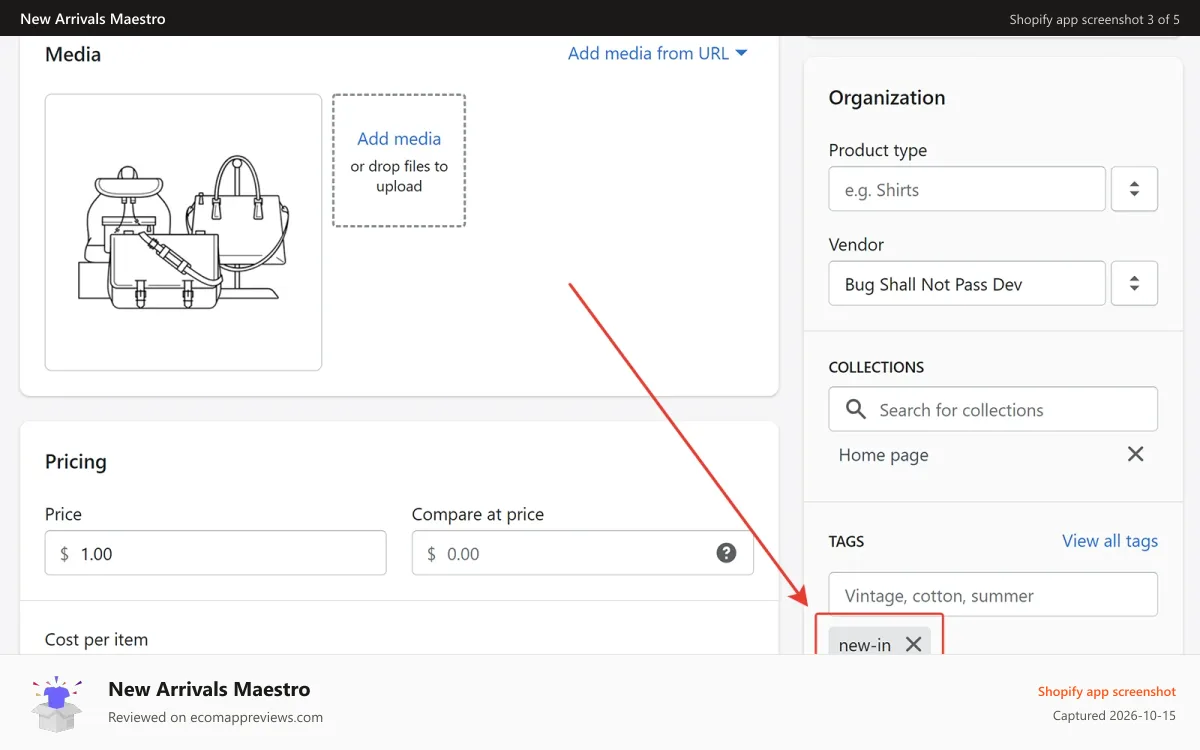
Task: Click the Reviewed on ecomappreviews.com text
Action: coord(215,717)
